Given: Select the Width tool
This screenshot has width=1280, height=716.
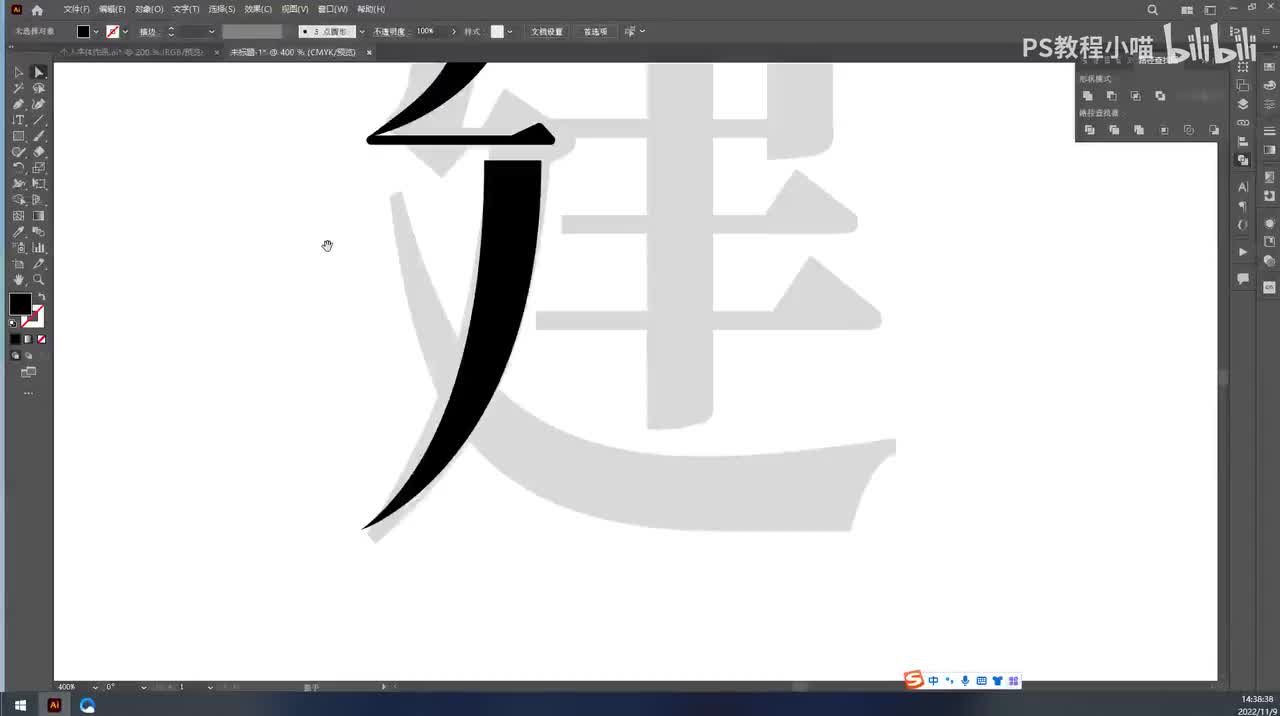Looking at the screenshot, I should (18, 184).
